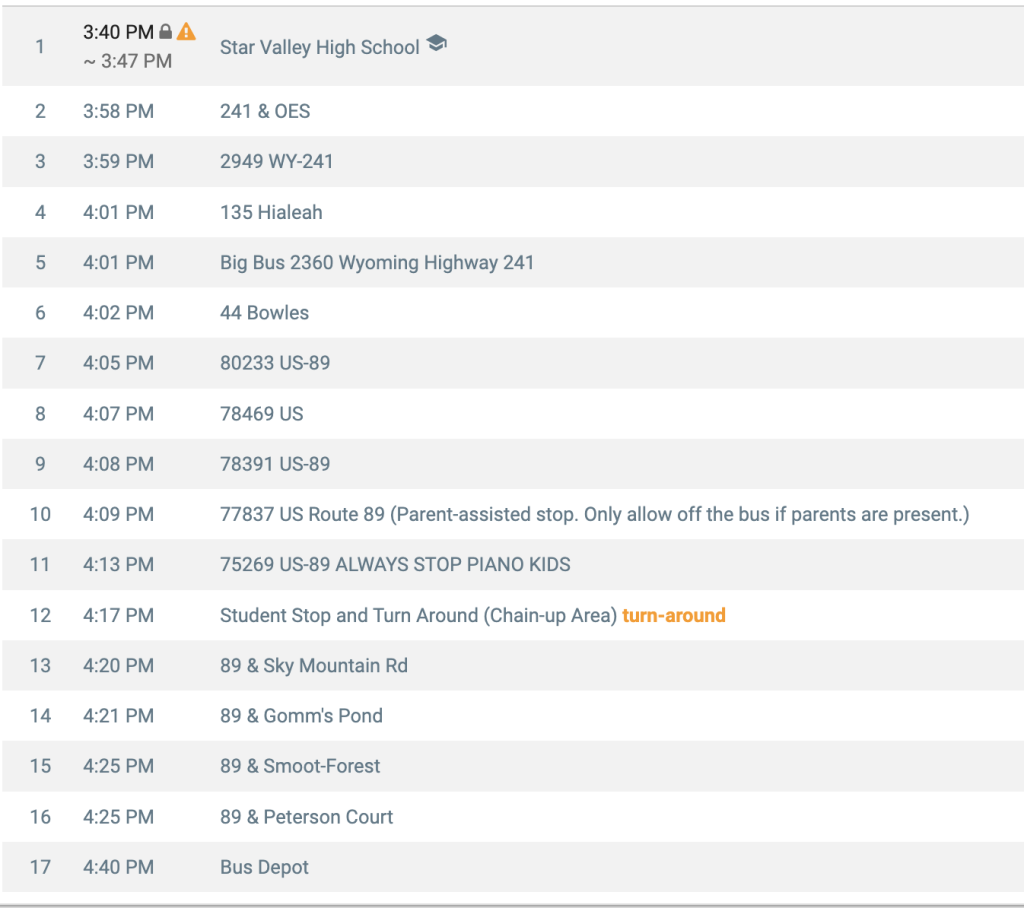Viewport: 1024px width, 908px height.
Task: Click the orange turn-around label
Action: [673, 615]
